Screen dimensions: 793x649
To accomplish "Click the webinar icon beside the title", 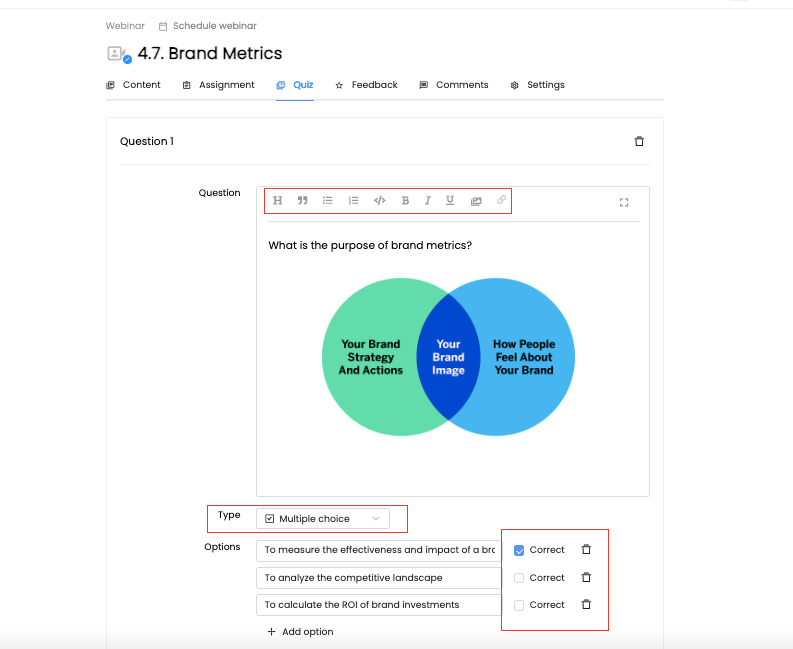I will (x=119, y=54).
